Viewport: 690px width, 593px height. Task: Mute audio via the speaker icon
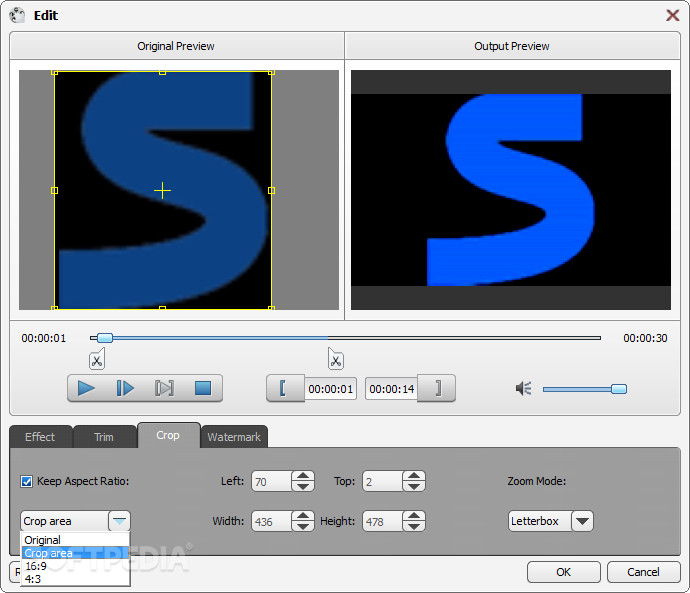(x=523, y=388)
